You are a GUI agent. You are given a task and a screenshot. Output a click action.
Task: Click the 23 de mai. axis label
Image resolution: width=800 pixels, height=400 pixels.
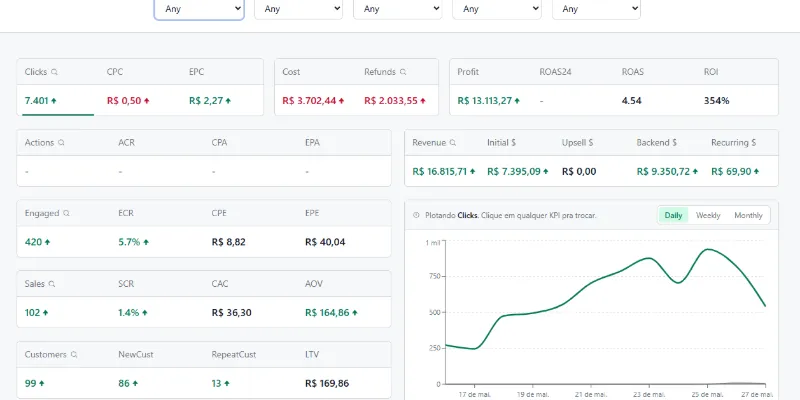649,394
